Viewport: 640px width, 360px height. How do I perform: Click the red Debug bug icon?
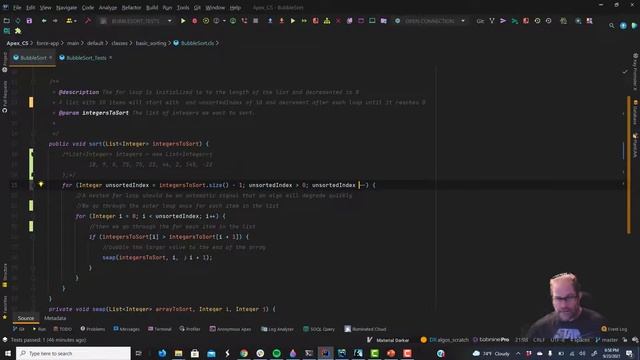tap(195, 21)
